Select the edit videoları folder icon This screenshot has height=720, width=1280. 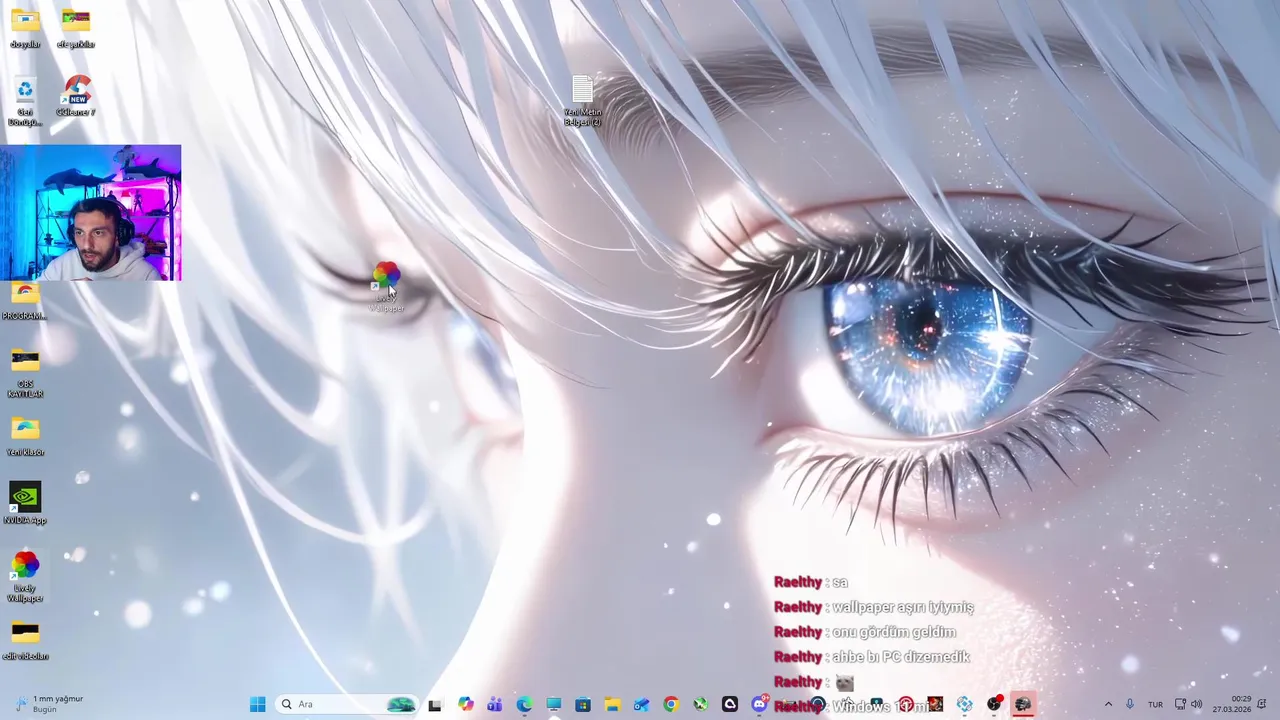pyautogui.click(x=25, y=641)
